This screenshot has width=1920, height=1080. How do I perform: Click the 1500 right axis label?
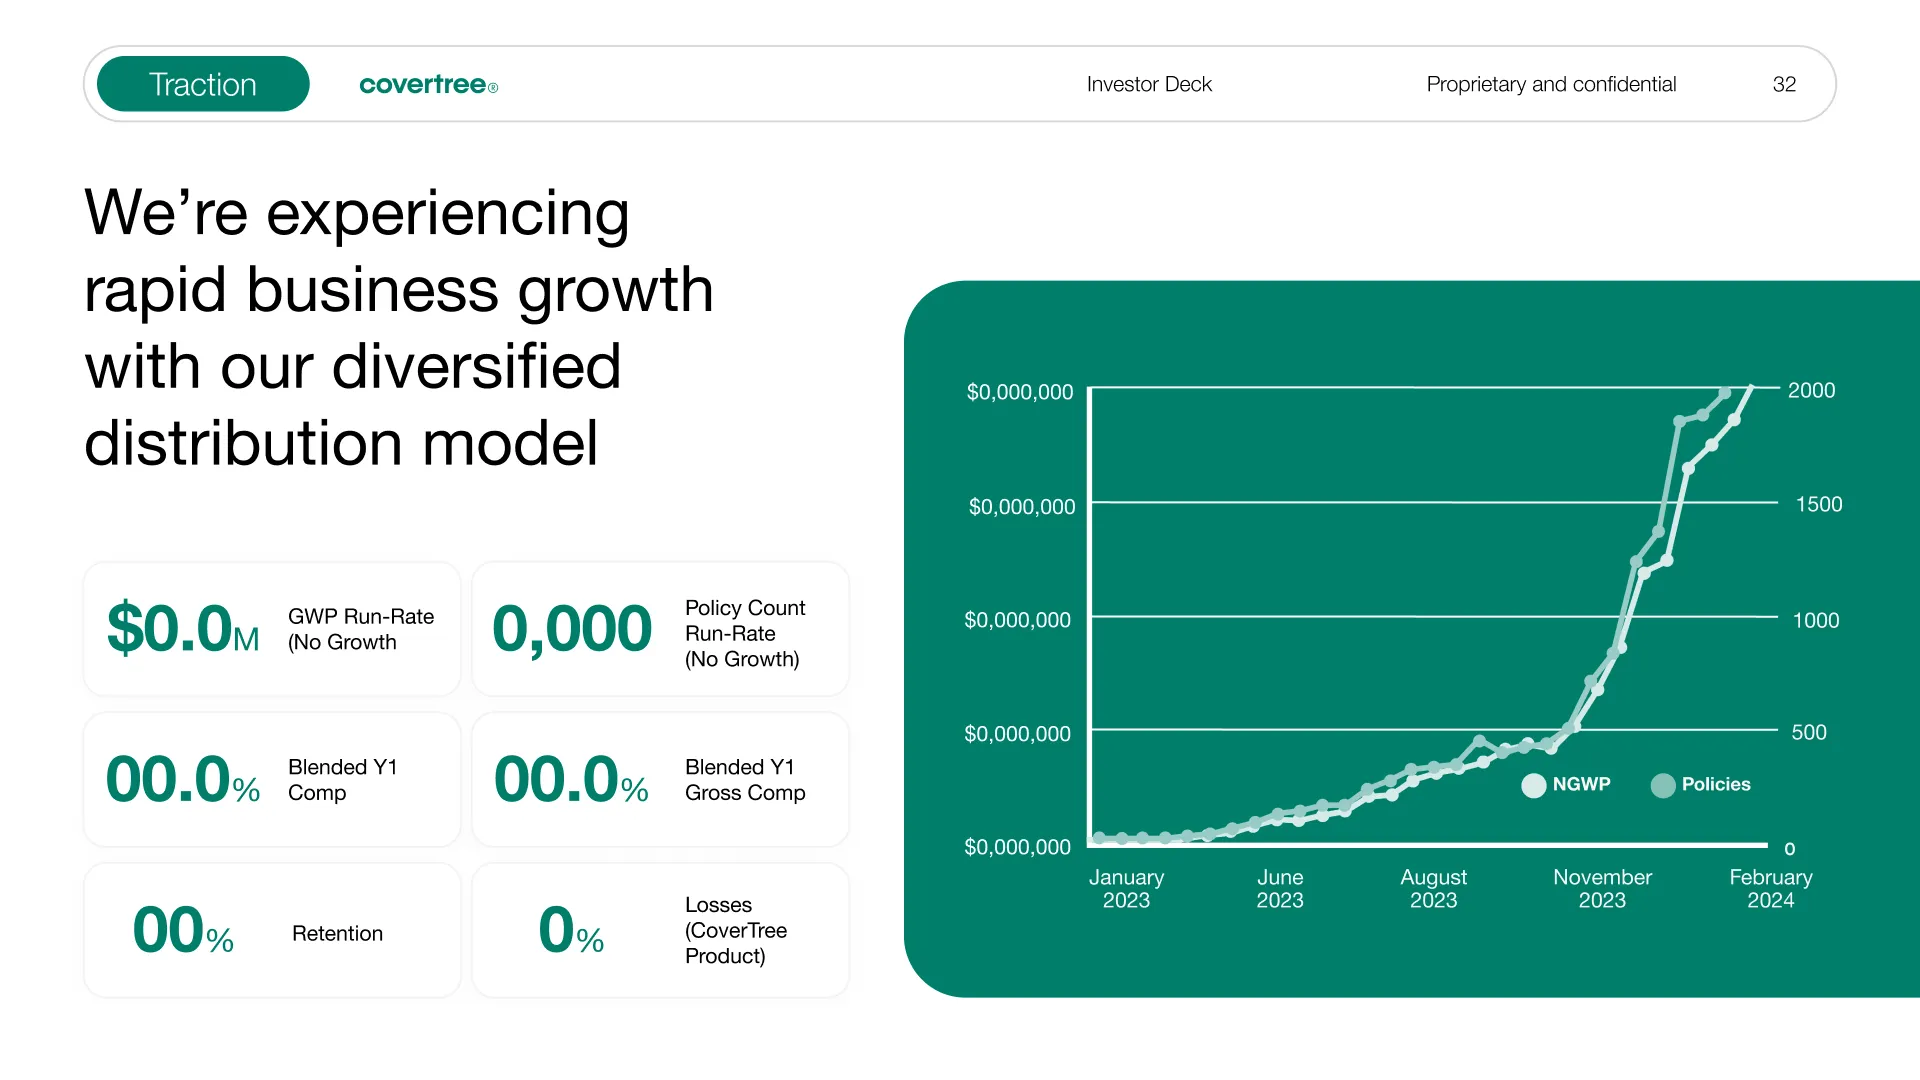(1819, 504)
